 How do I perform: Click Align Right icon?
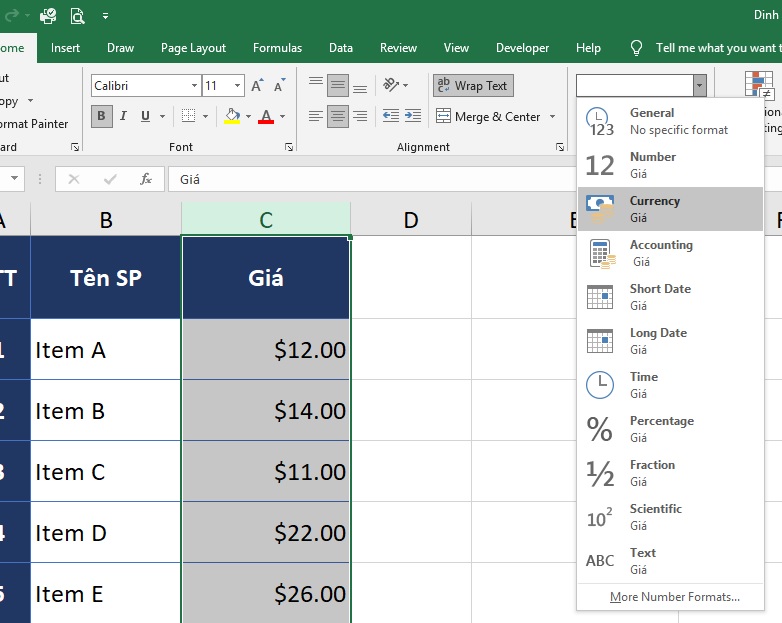[x=360, y=116]
